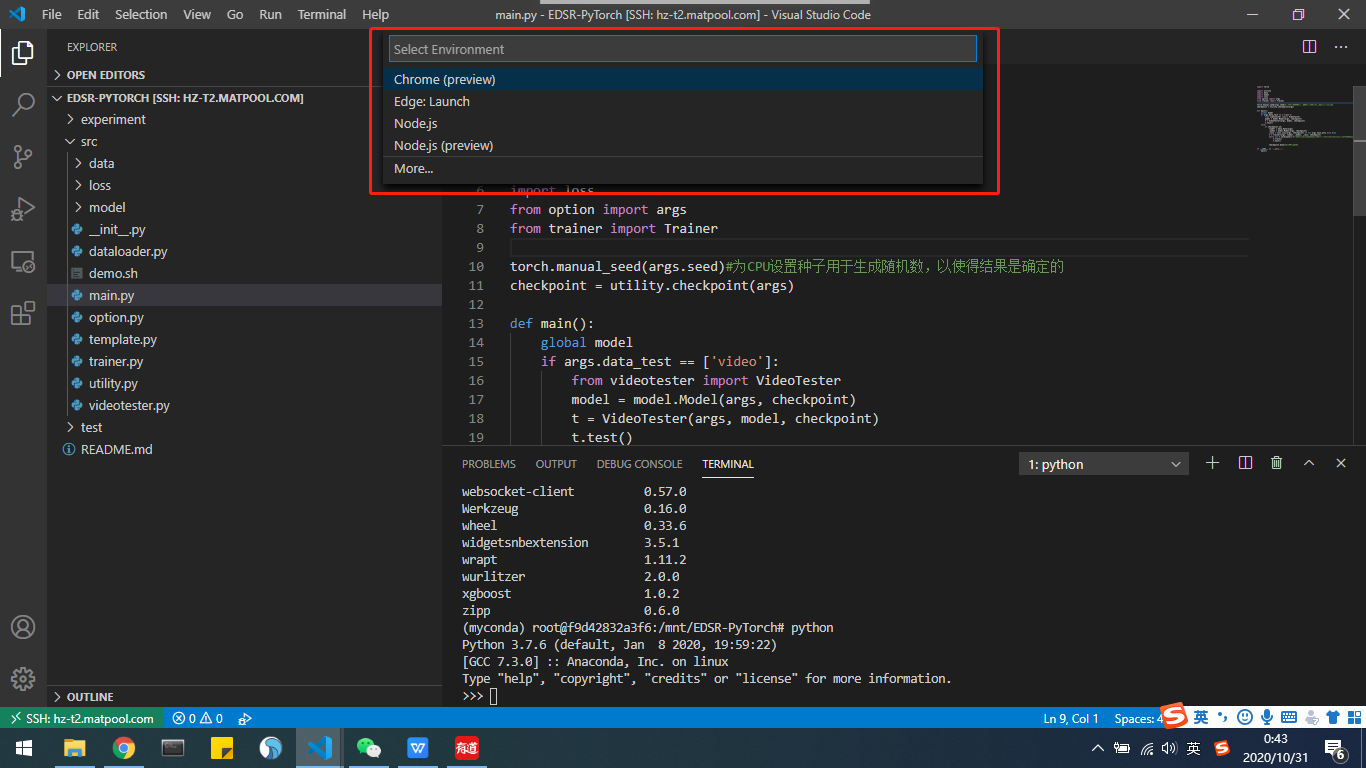Viewport: 1366px width, 768px height.
Task: Collapse the src folder
Action: (244, 141)
